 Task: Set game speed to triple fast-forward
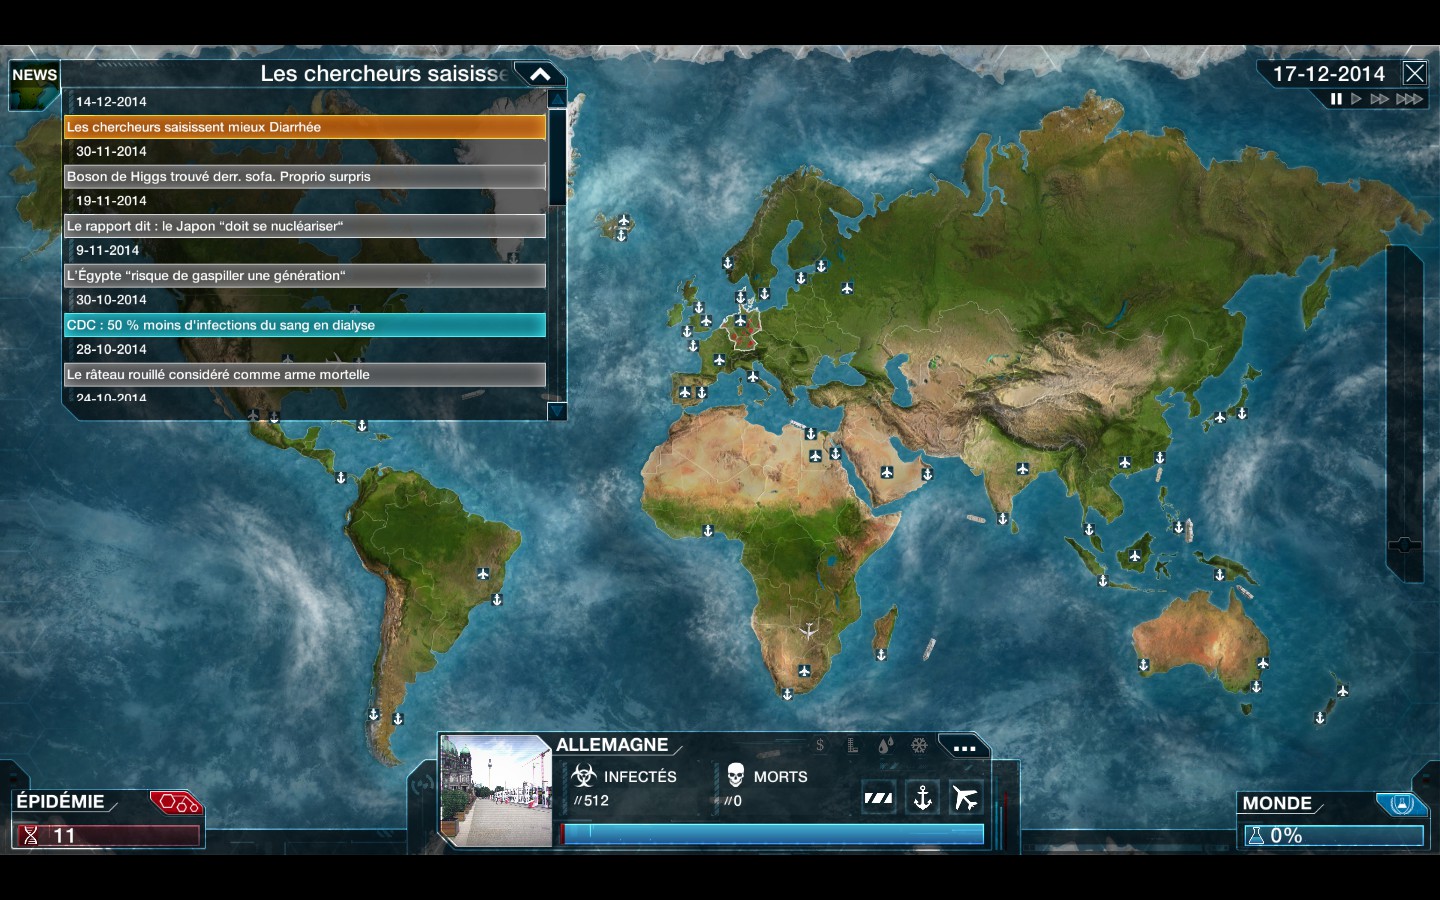1410,99
